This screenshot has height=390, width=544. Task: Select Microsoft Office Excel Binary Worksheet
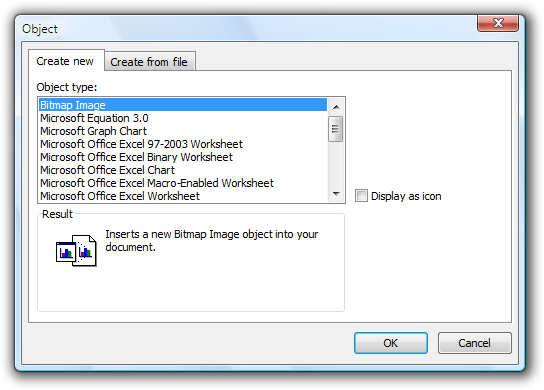point(183,157)
